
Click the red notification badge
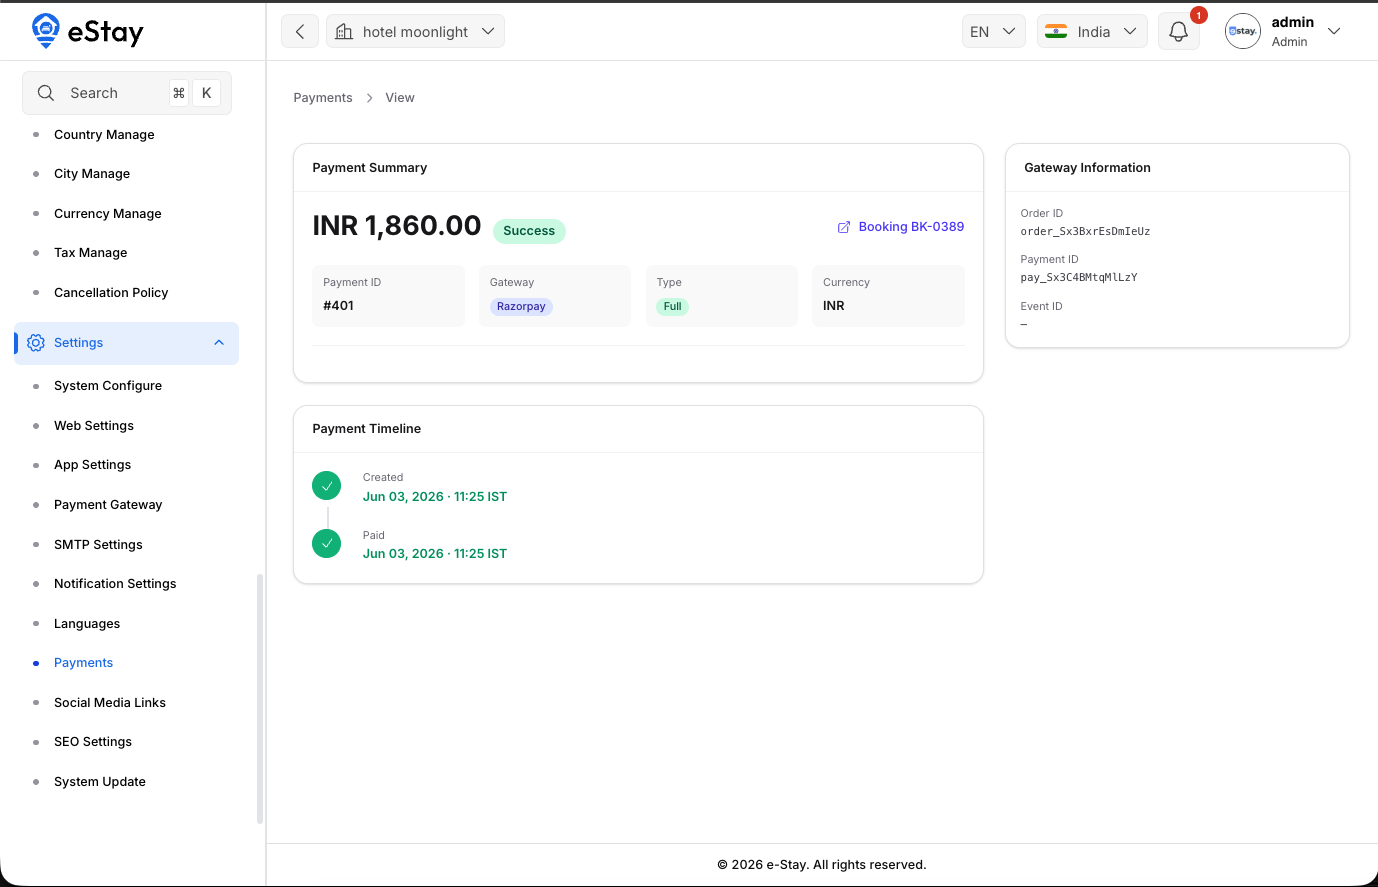click(1198, 15)
